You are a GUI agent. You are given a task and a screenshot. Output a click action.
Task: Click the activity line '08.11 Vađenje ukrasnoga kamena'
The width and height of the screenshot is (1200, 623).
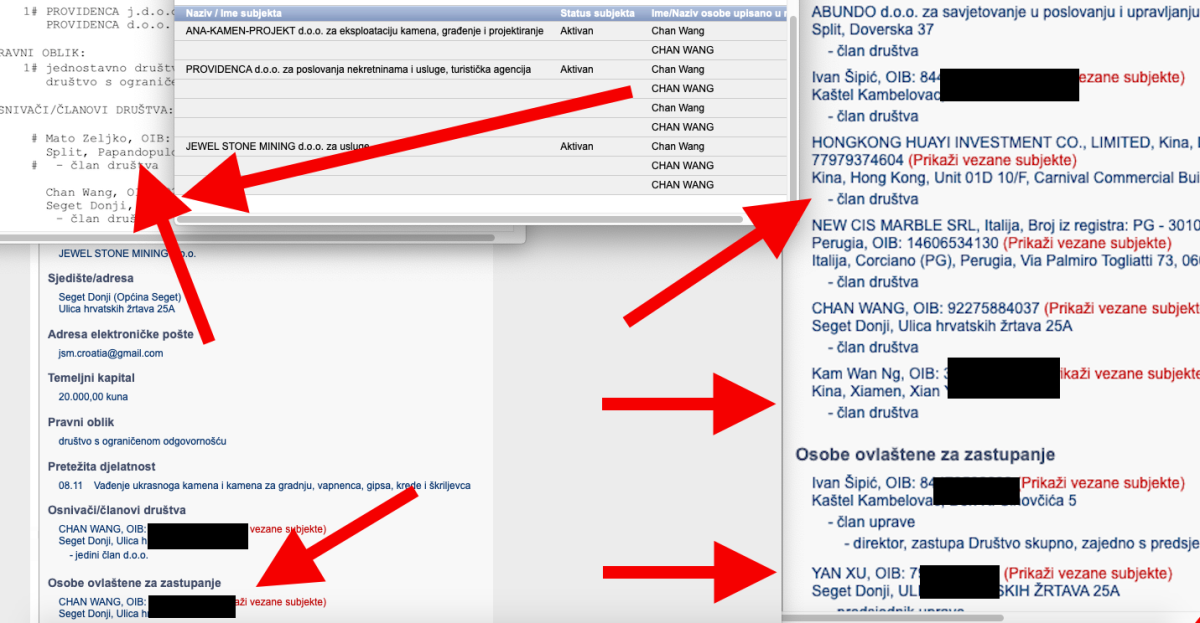264,485
